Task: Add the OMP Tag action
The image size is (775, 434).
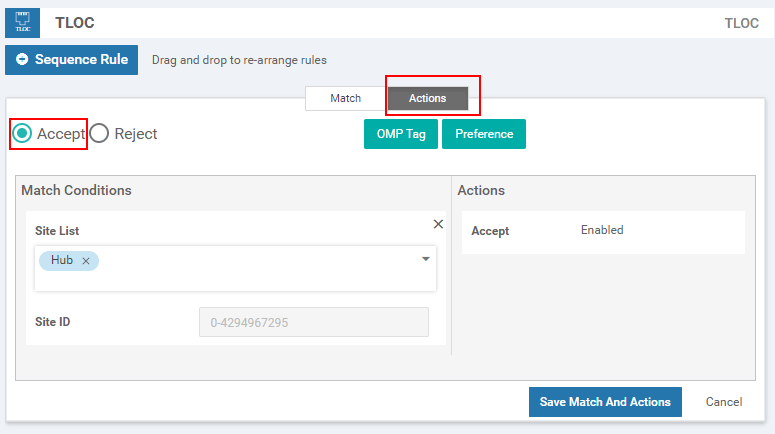Action: (x=401, y=134)
